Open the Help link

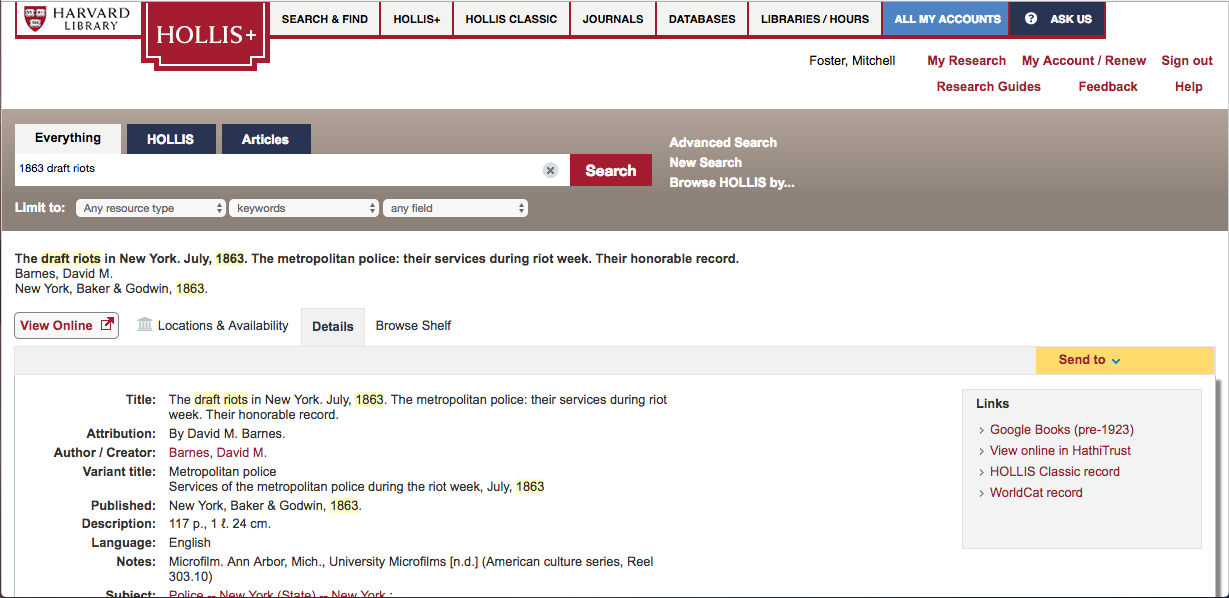(x=1189, y=87)
